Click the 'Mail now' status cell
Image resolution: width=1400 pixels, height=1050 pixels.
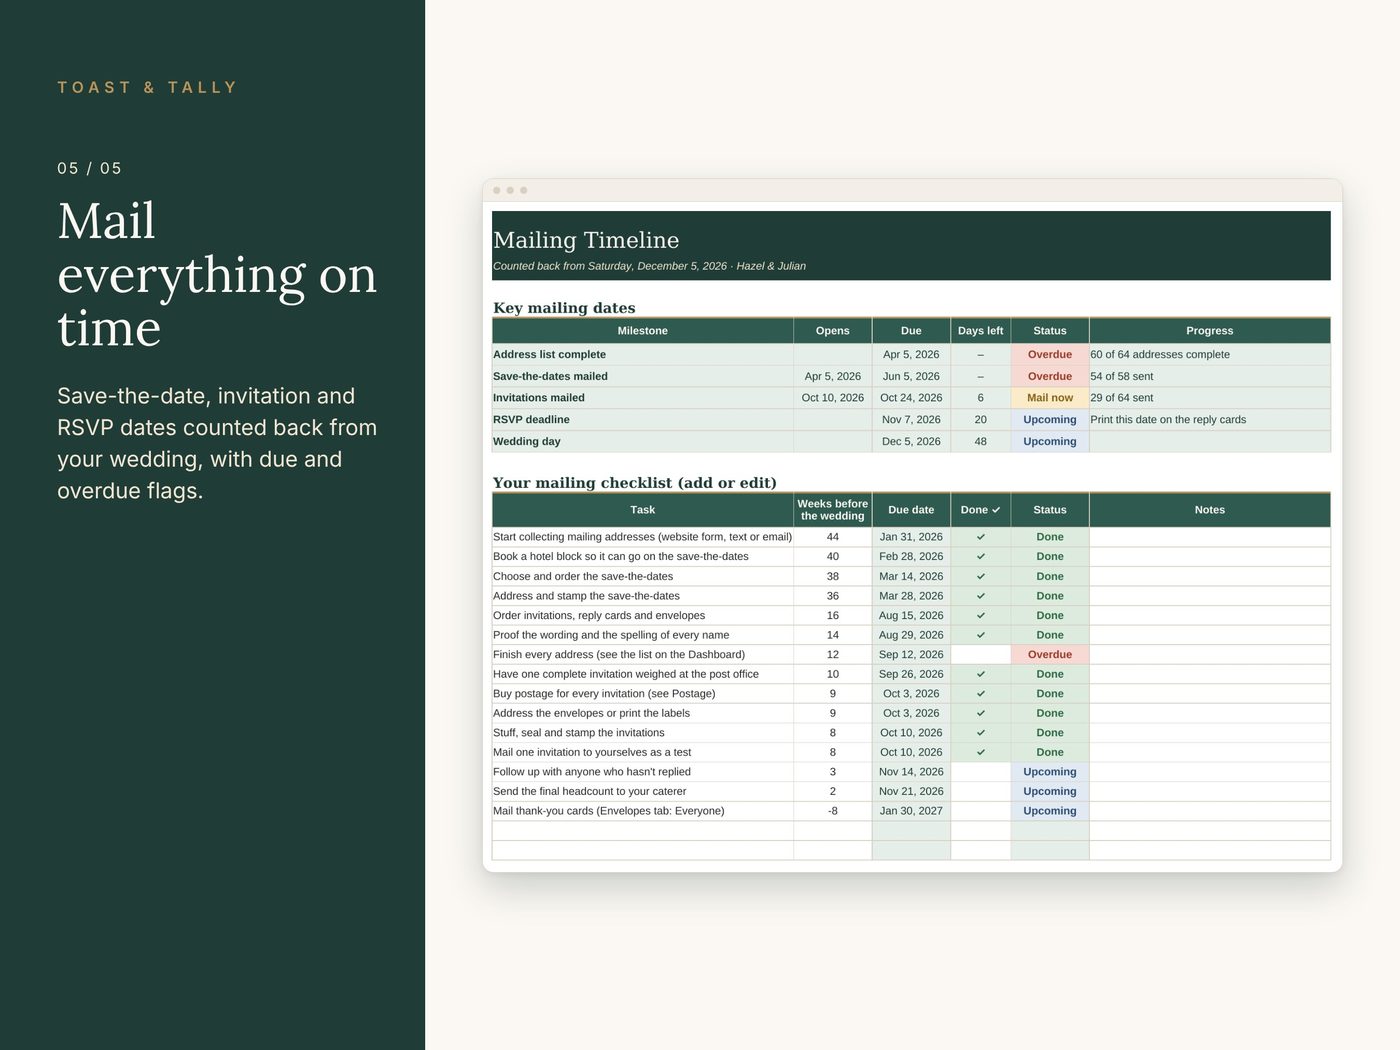pos(1050,398)
